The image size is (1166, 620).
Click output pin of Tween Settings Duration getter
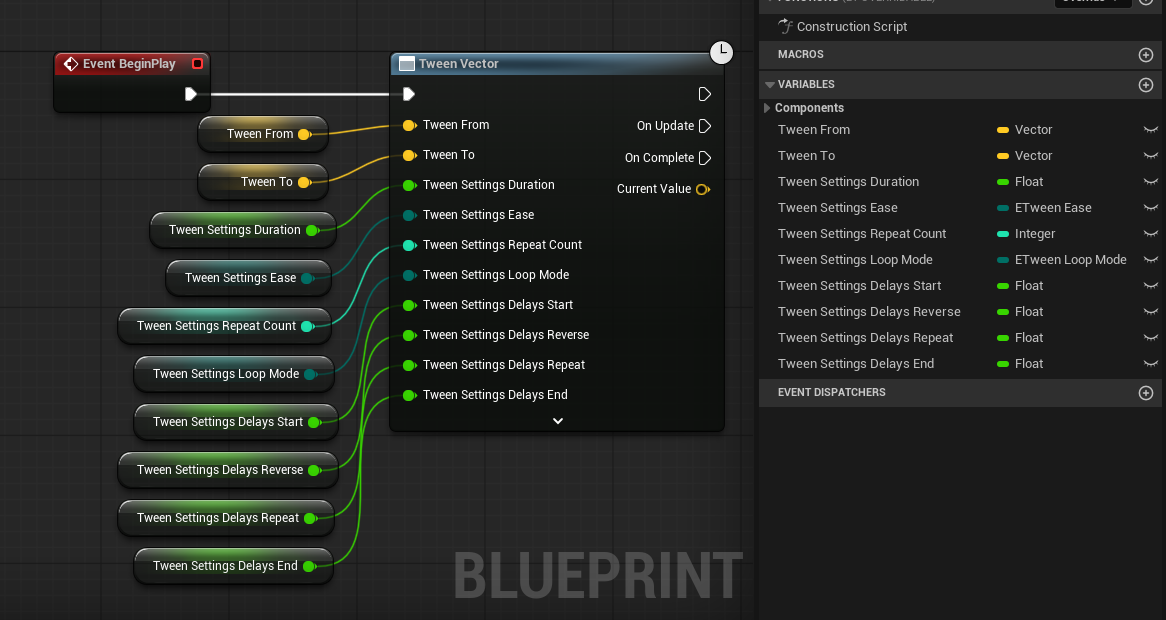pyautogui.click(x=312, y=230)
